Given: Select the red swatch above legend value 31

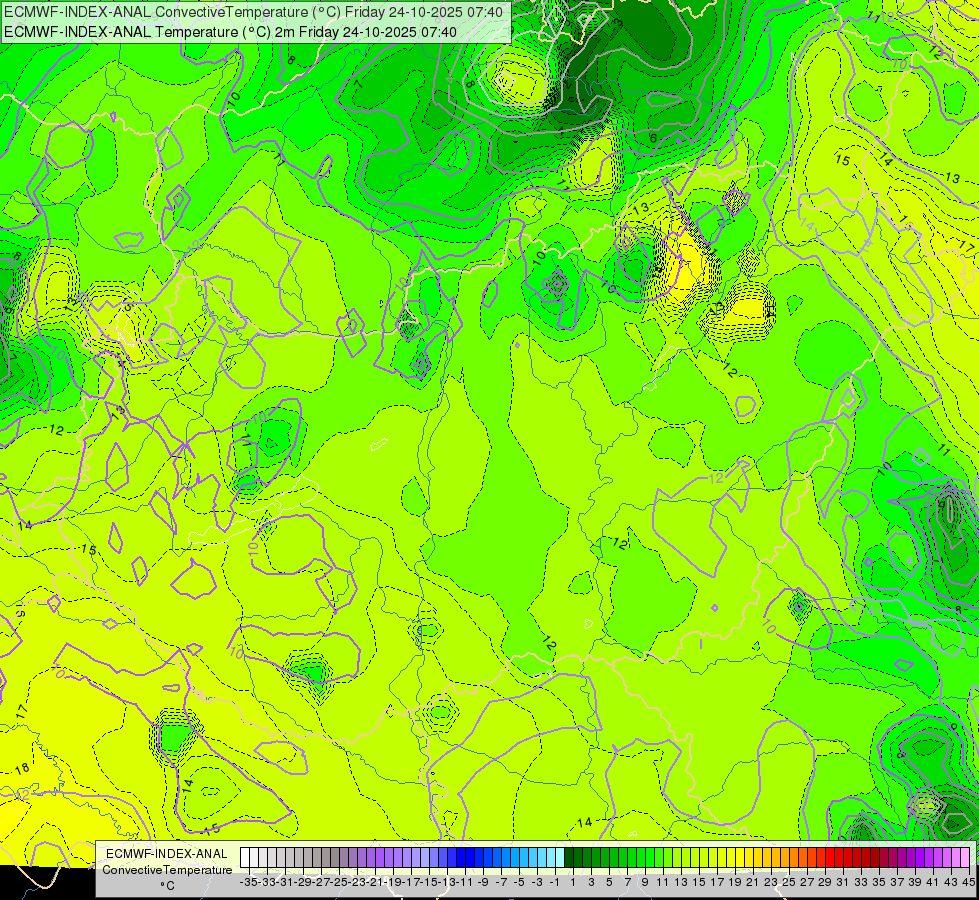Looking at the screenshot, I should pos(839,858).
